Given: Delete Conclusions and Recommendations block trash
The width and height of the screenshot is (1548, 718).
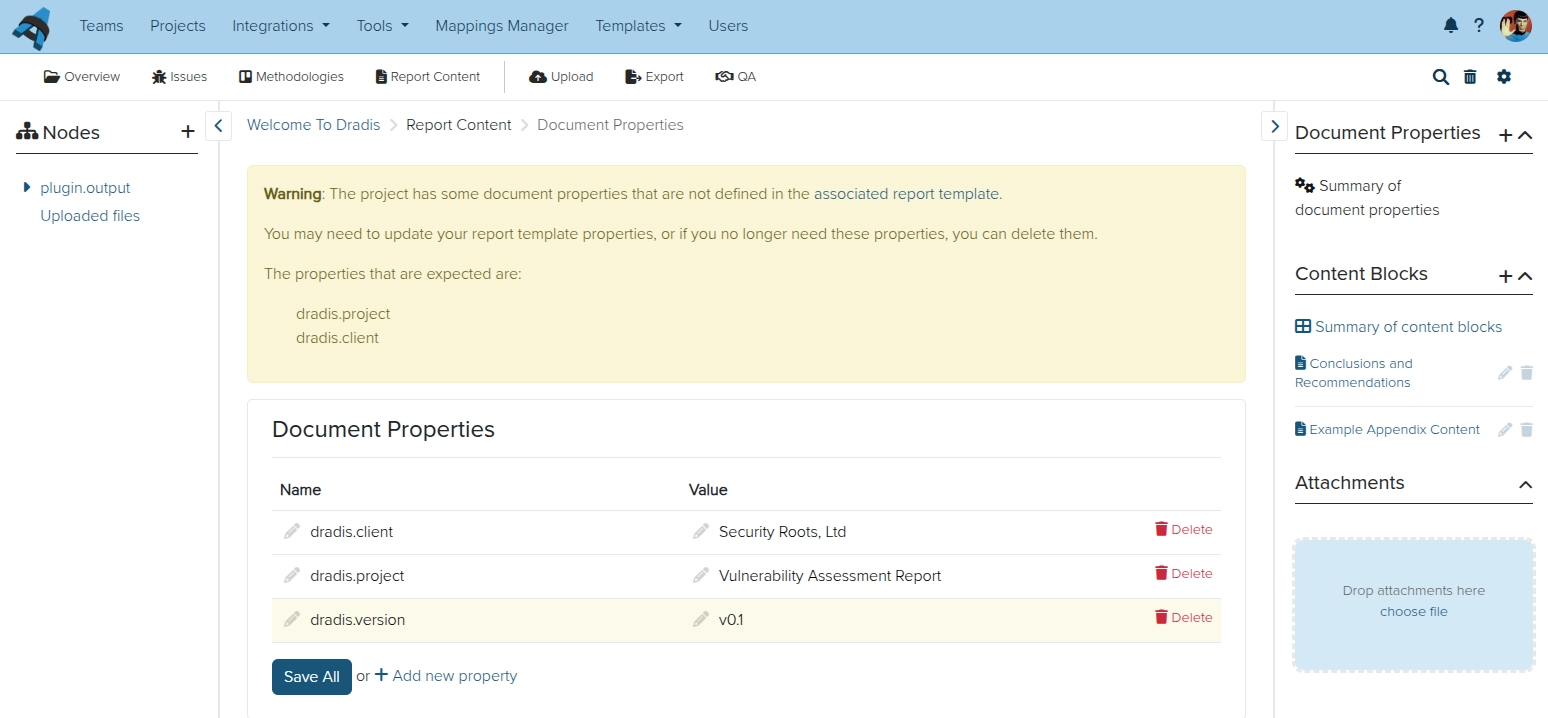Looking at the screenshot, I should coord(1526,373).
